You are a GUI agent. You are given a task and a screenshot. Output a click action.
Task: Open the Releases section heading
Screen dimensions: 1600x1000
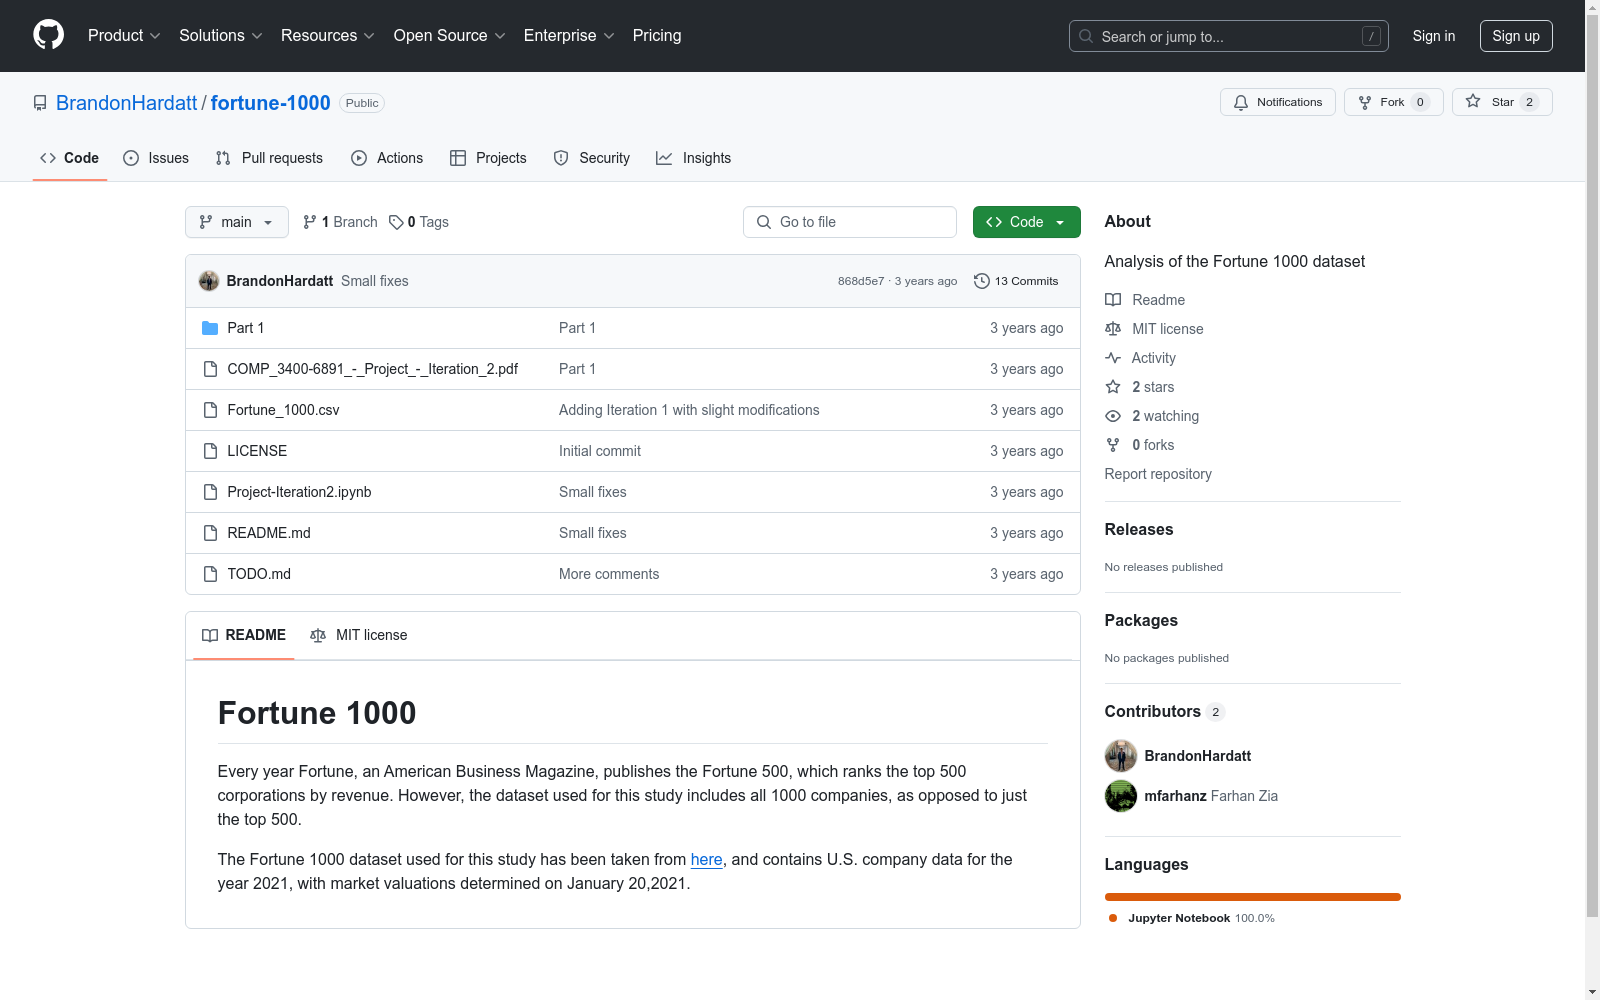pos(1139,530)
